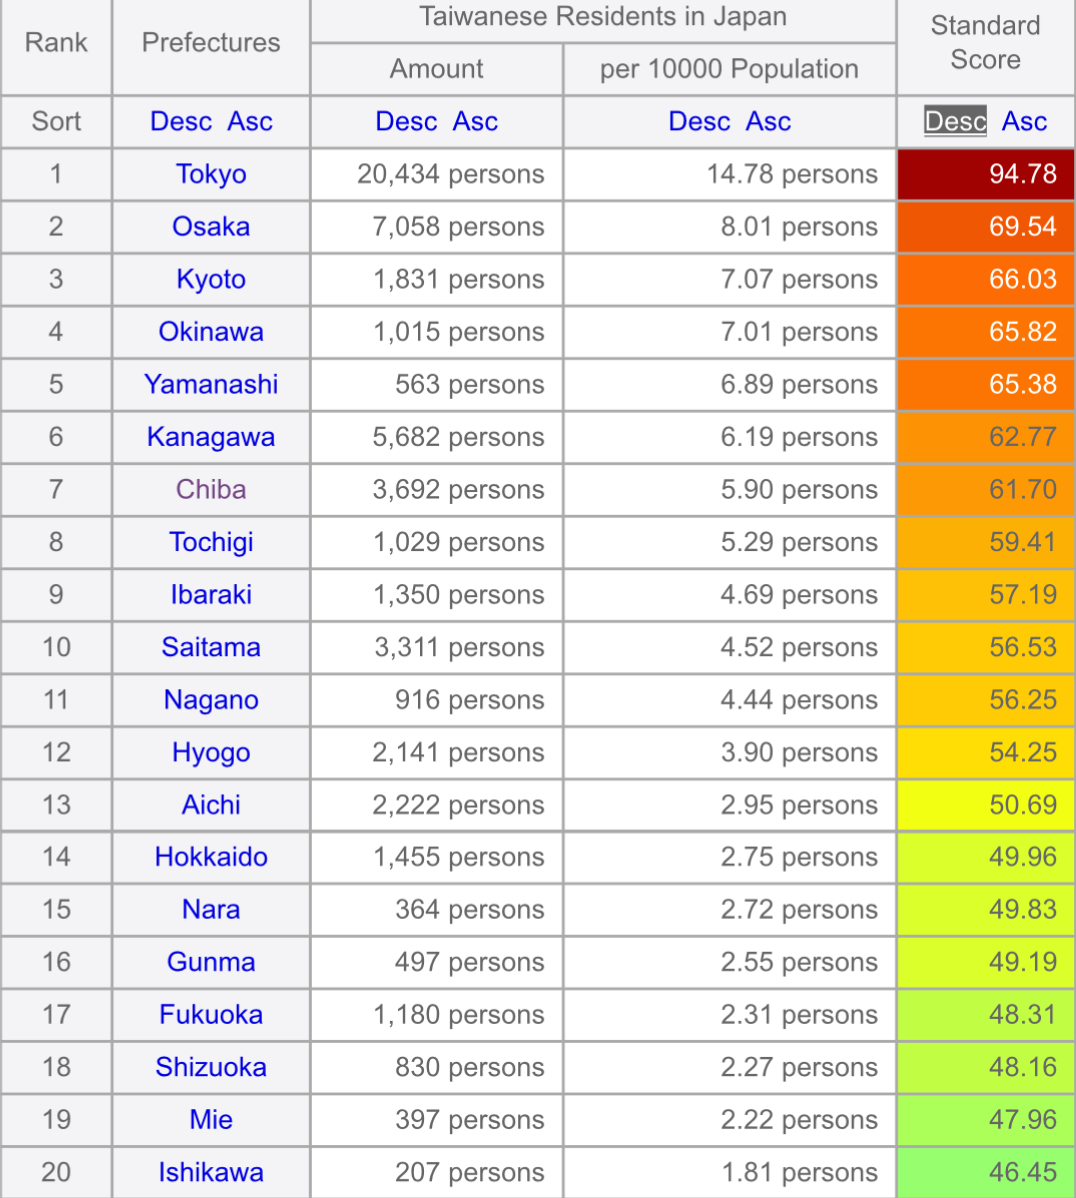This screenshot has height=1198, width=1076.
Task: Open the Ibaraki prefecture link
Action: point(211,594)
